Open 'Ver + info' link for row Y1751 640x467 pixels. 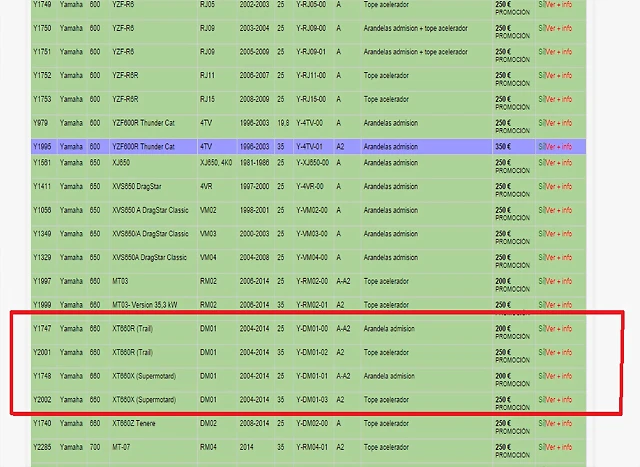tap(559, 52)
